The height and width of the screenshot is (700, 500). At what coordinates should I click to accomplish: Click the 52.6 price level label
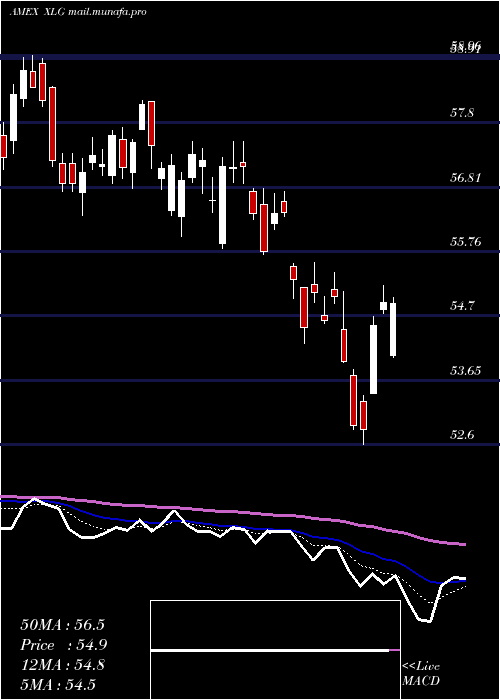coord(462,434)
